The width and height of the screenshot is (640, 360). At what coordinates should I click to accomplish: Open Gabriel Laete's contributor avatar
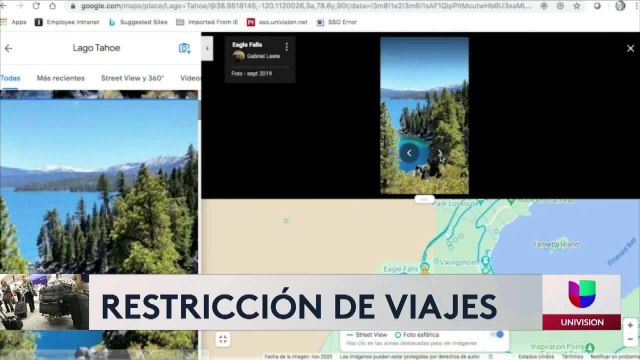[x=238, y=56]
